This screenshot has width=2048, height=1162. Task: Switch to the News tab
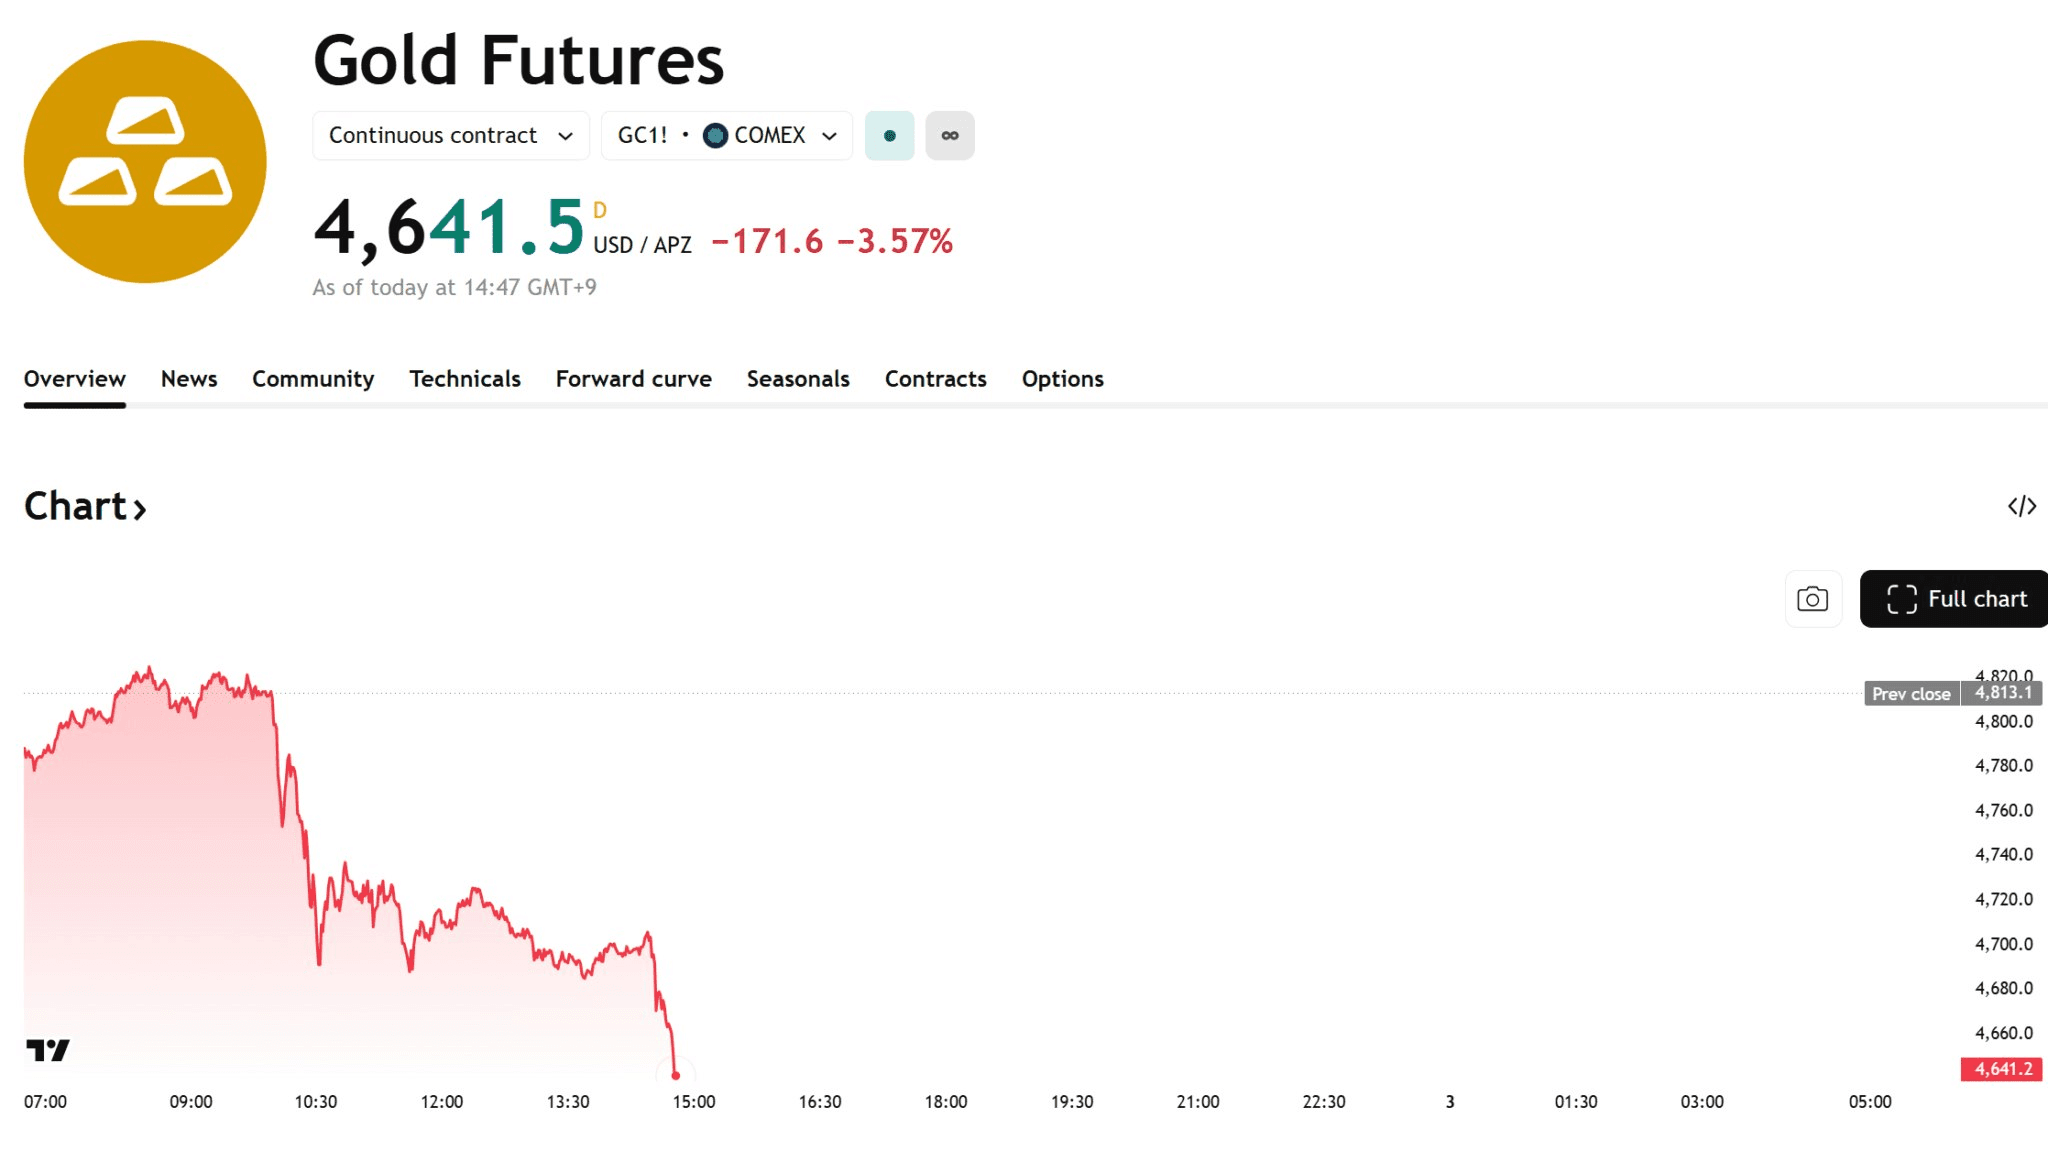[189, 379]
